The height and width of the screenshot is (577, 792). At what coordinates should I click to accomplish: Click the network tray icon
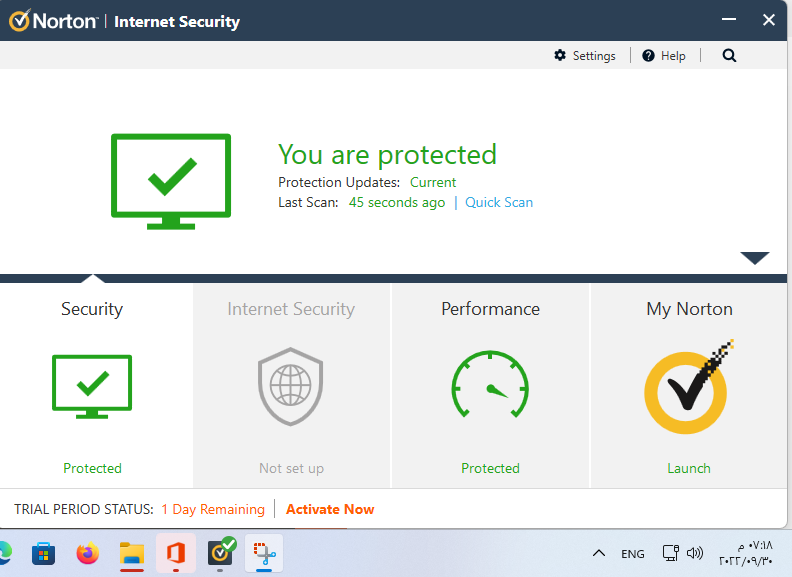click(x=671, y=553)
